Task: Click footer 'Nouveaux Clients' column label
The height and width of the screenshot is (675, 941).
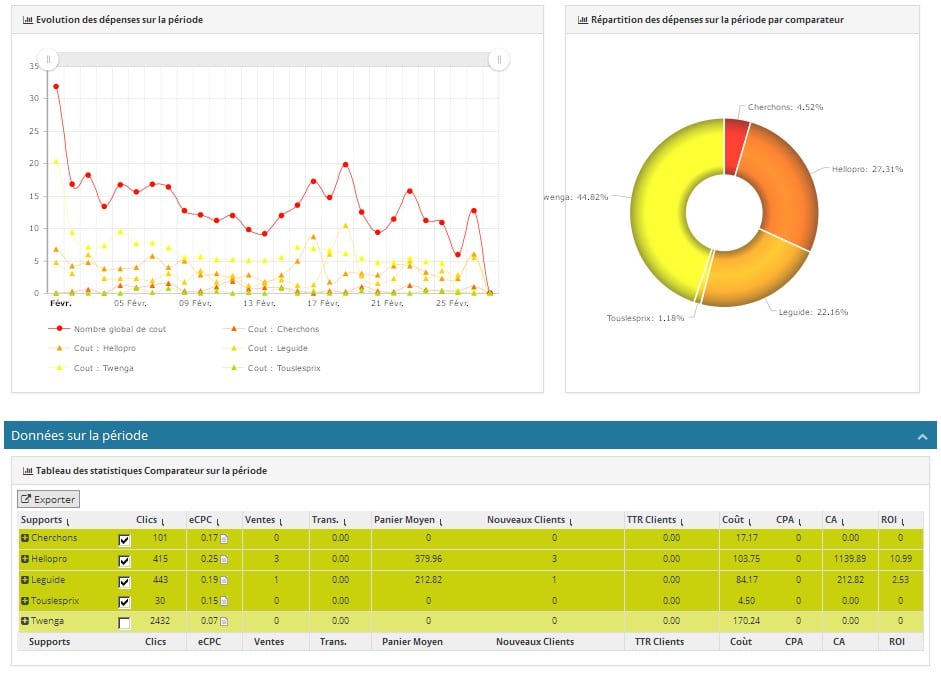Action: (535, 642)
